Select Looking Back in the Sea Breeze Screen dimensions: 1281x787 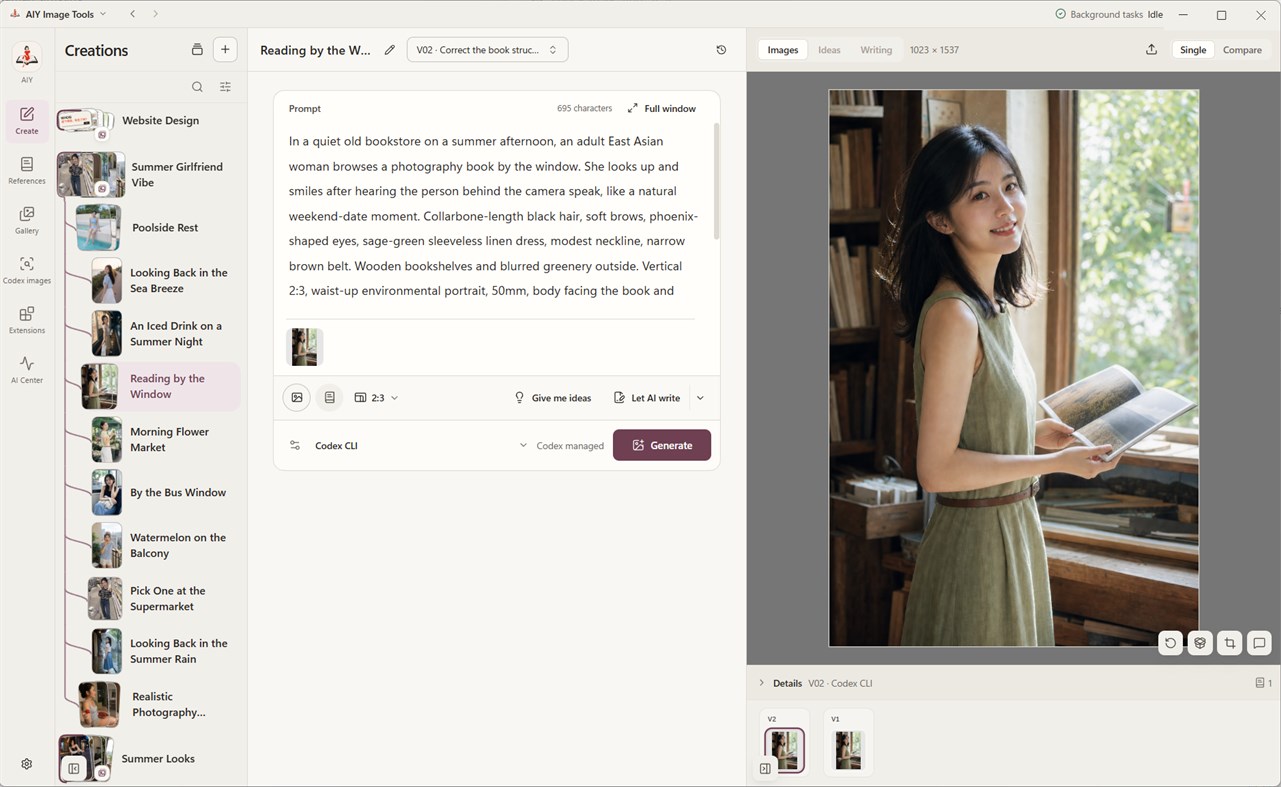165,281
